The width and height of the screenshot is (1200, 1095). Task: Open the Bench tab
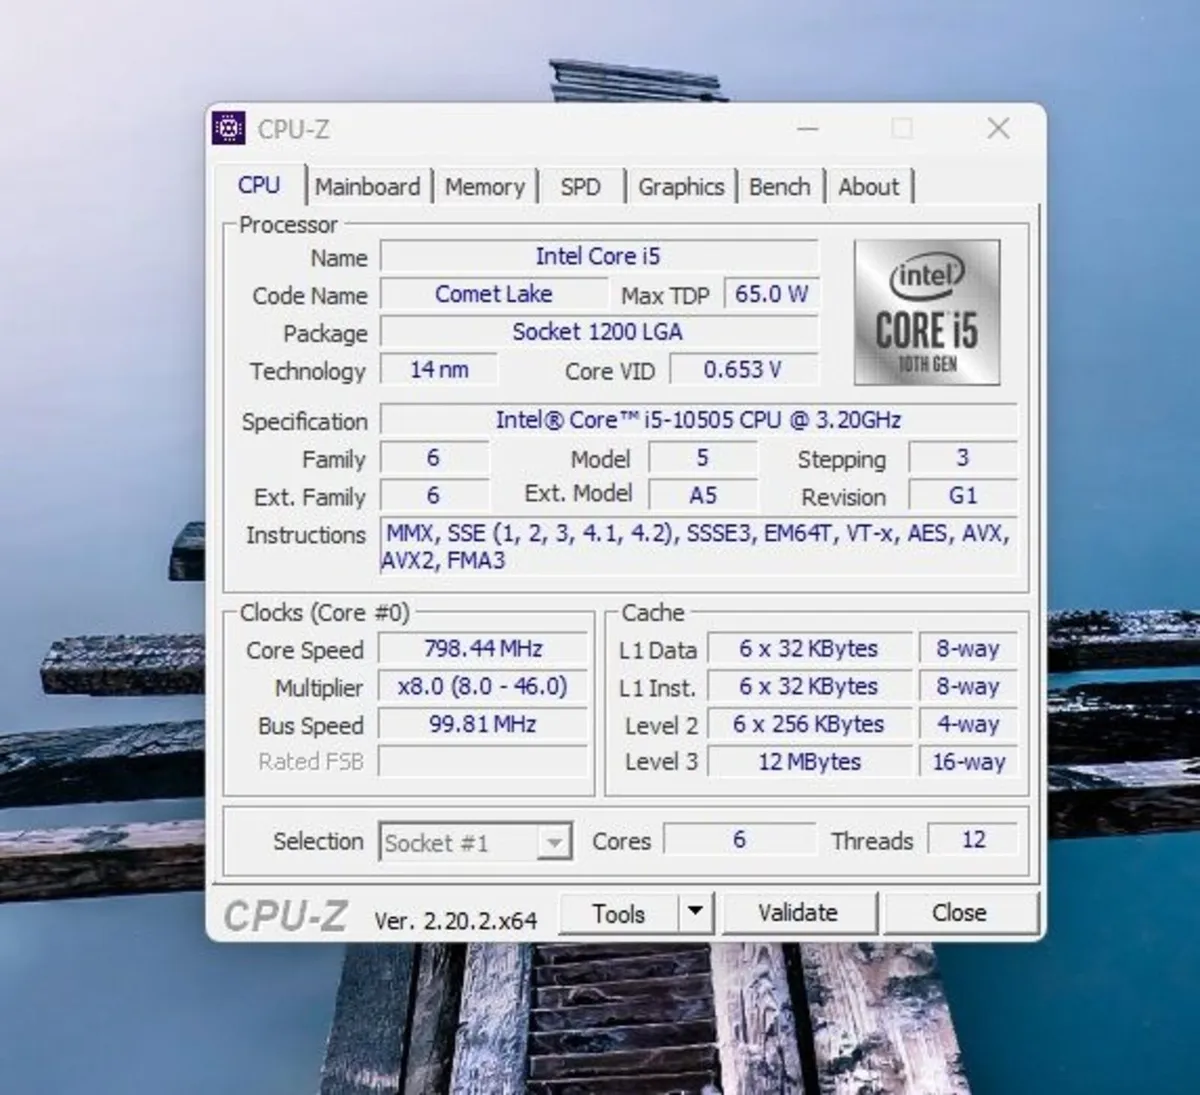click(780, 187)
